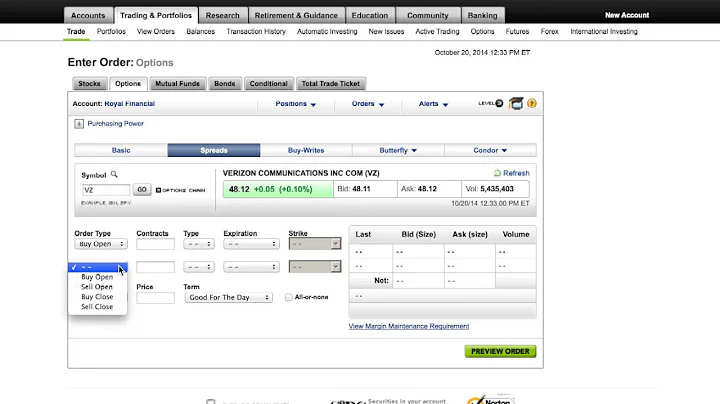Screen dimensions: 720x404
Task: Switch to the Buy-Writes tab
Action: (x=306, y=150)
